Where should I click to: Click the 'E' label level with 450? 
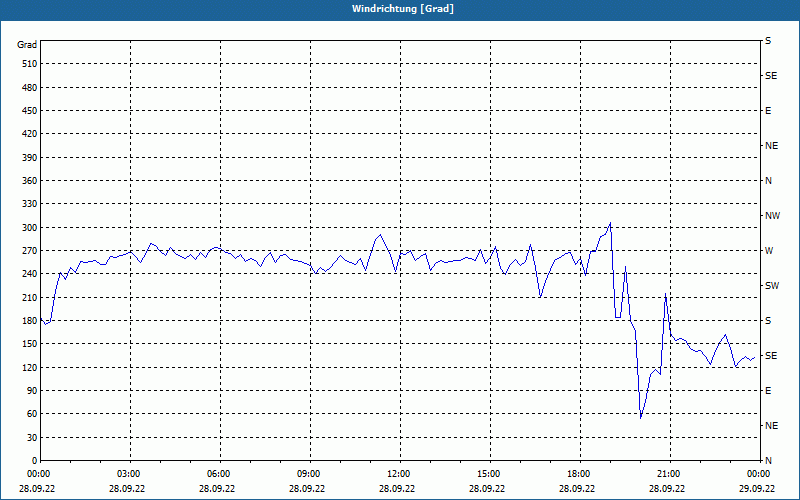[x=768, y=111]
